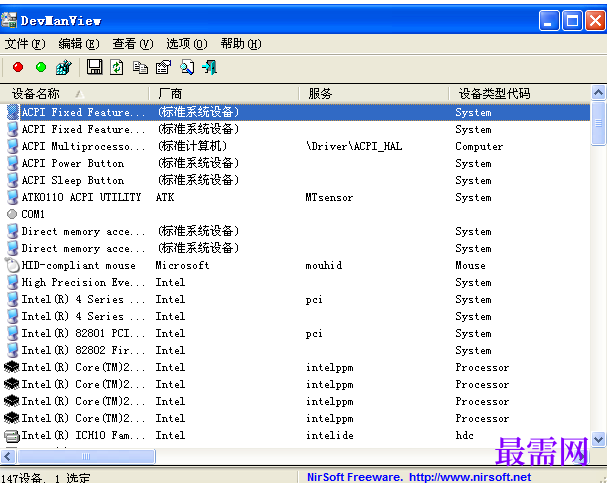Viewport: 607px width, 483px height.
Task: Click the DevManView title bar app icon
Action: coord(9,20)
